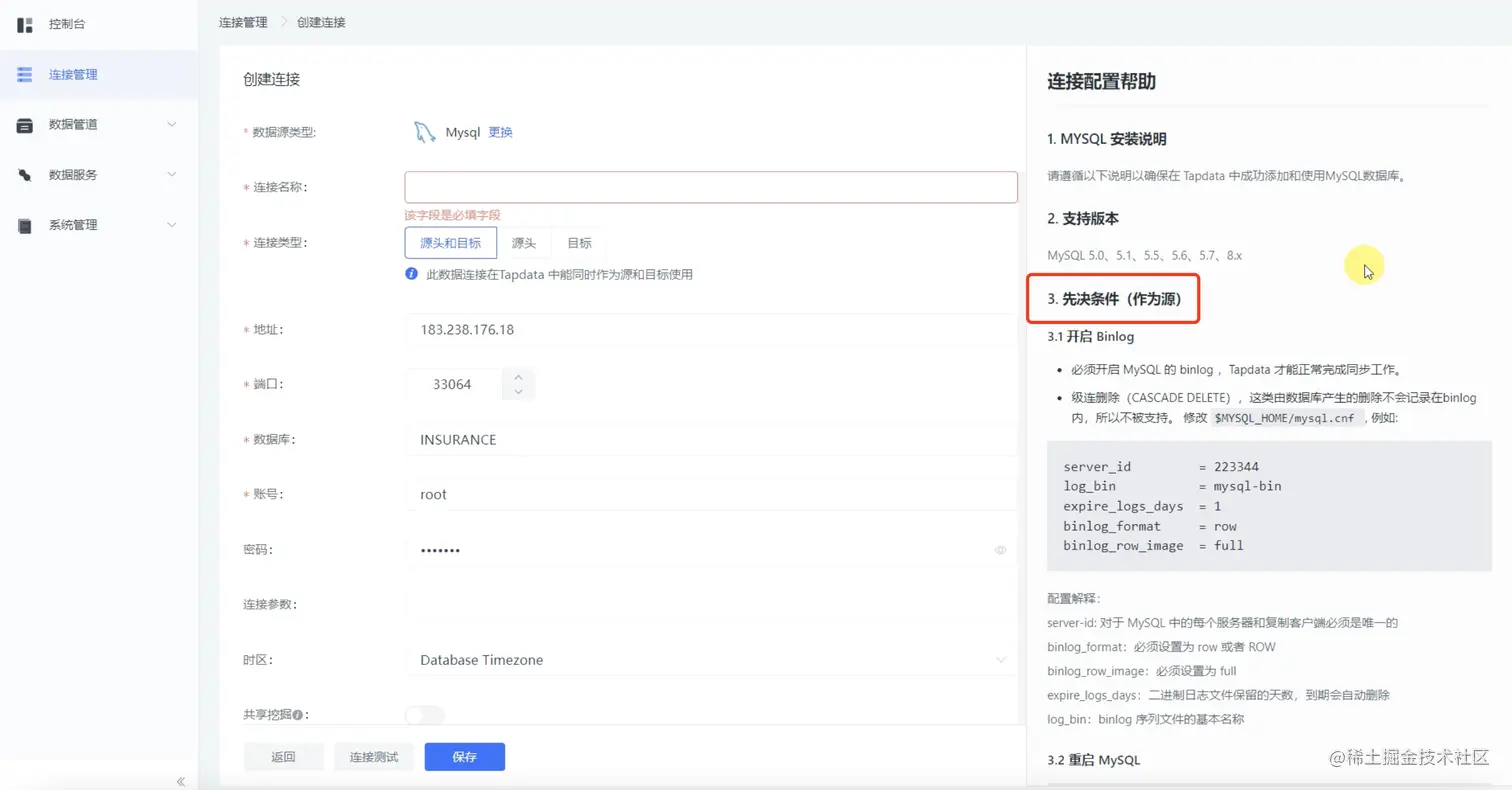The height and width of the screenshot is (790, 1512).
Task: Decrease the port number with down arrow
Action: (x=518, y=391)
